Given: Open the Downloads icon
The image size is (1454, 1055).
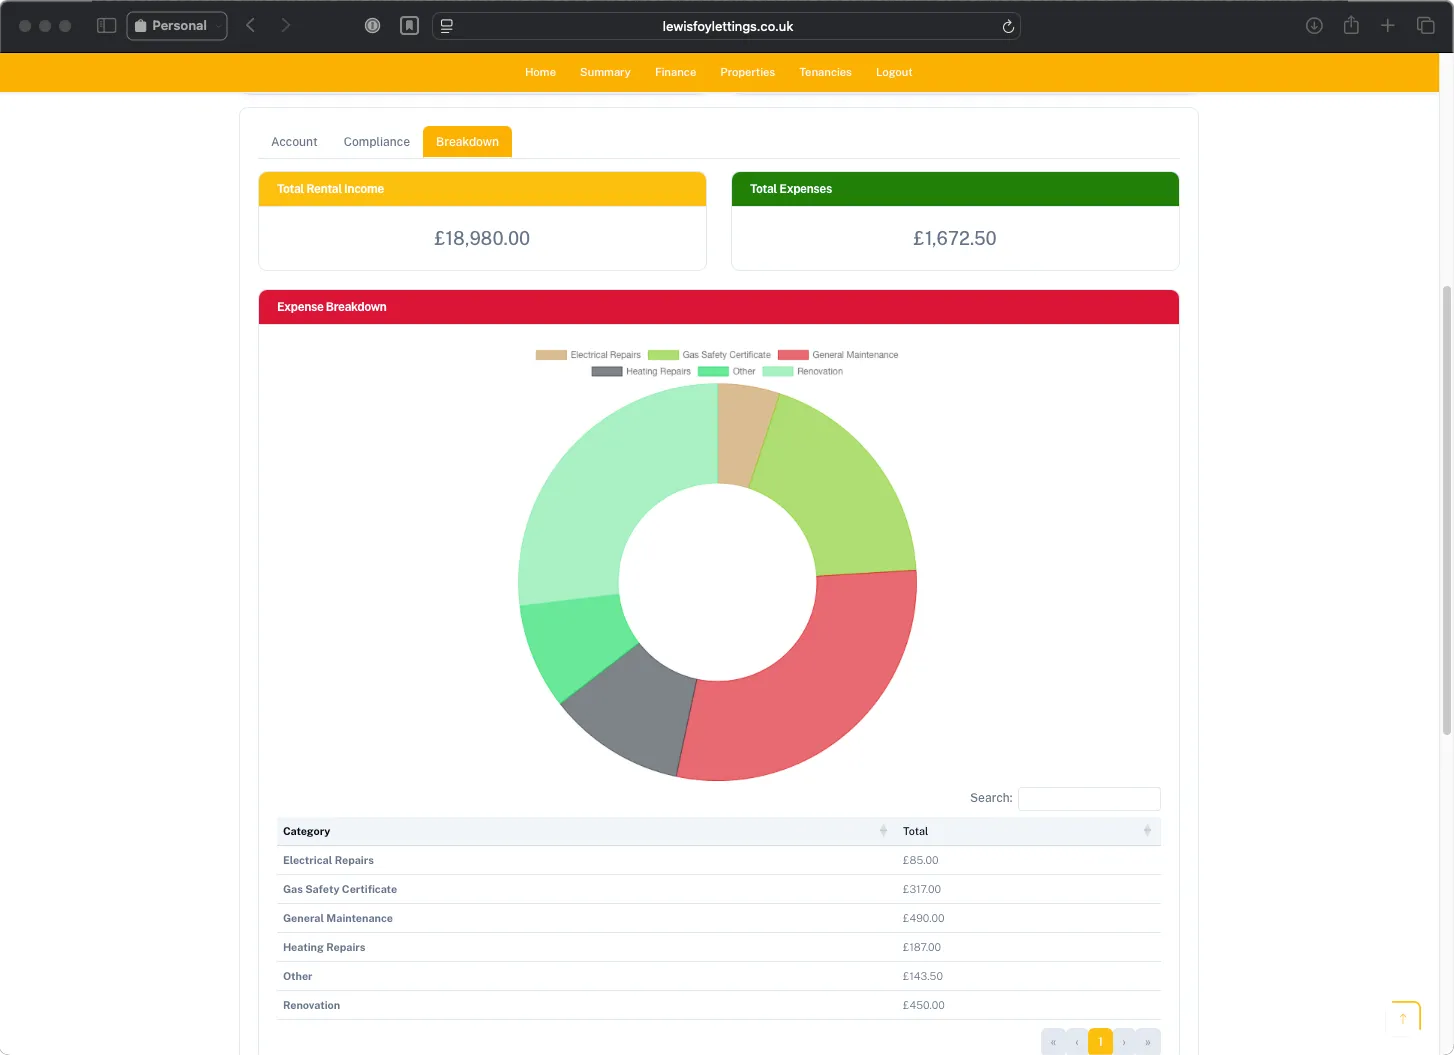Looking at the screenshot, I should coord(1314,25).
